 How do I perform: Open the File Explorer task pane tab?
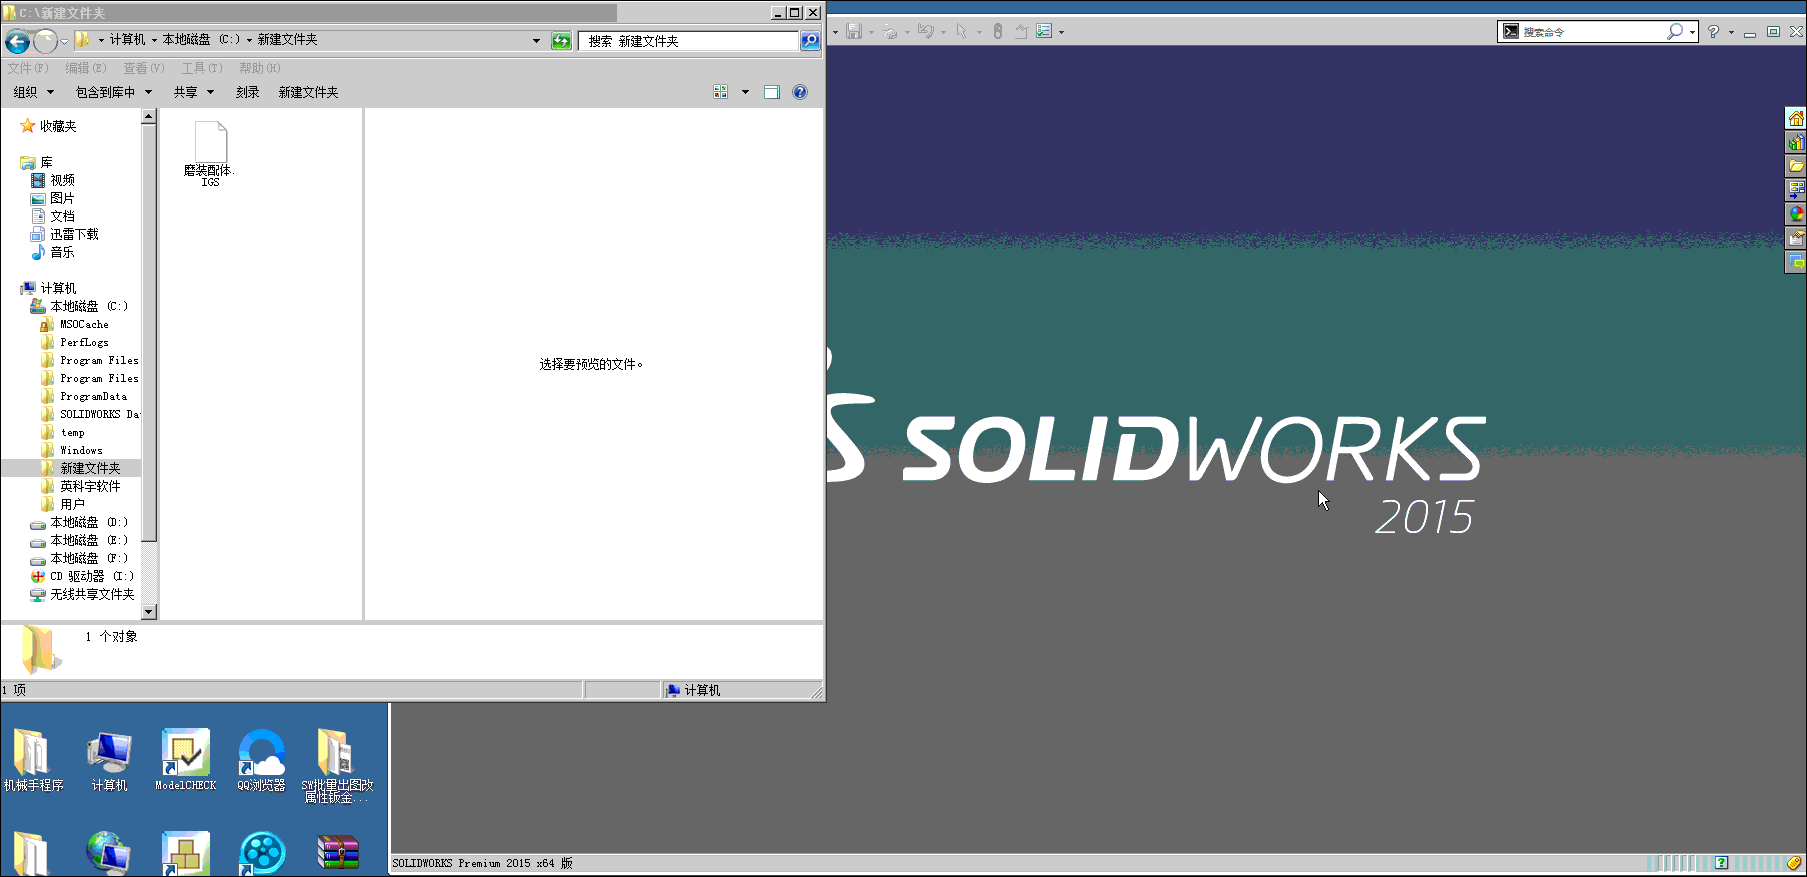click(x=1796, y=166)
